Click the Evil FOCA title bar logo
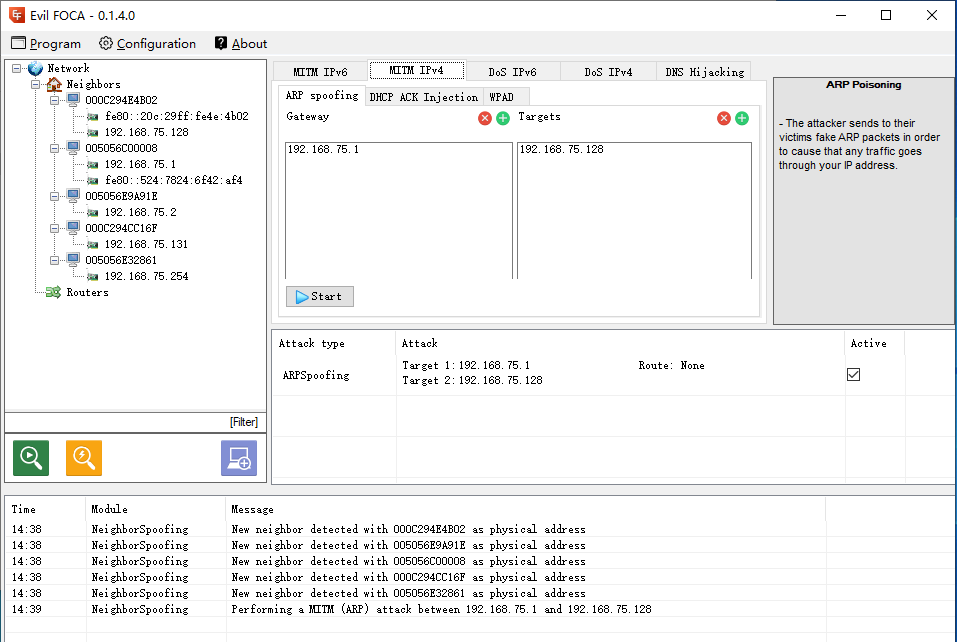 pyautogui.click(x=17, y=15)
